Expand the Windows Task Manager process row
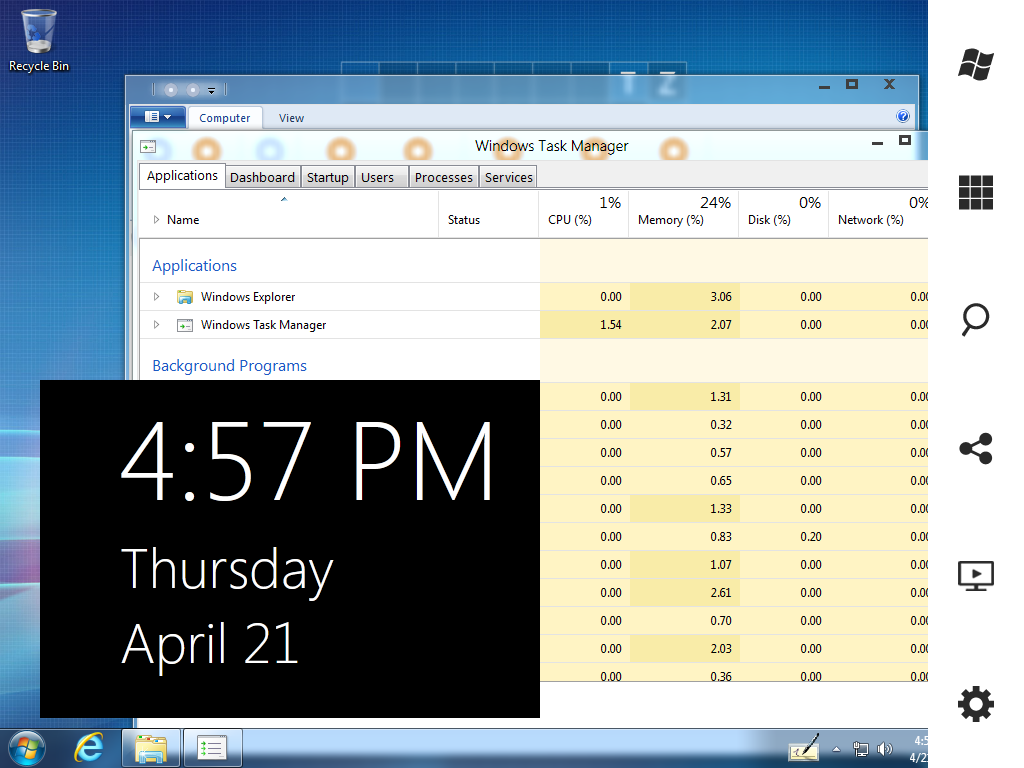The image size is (1024, 768). (156, 325)
